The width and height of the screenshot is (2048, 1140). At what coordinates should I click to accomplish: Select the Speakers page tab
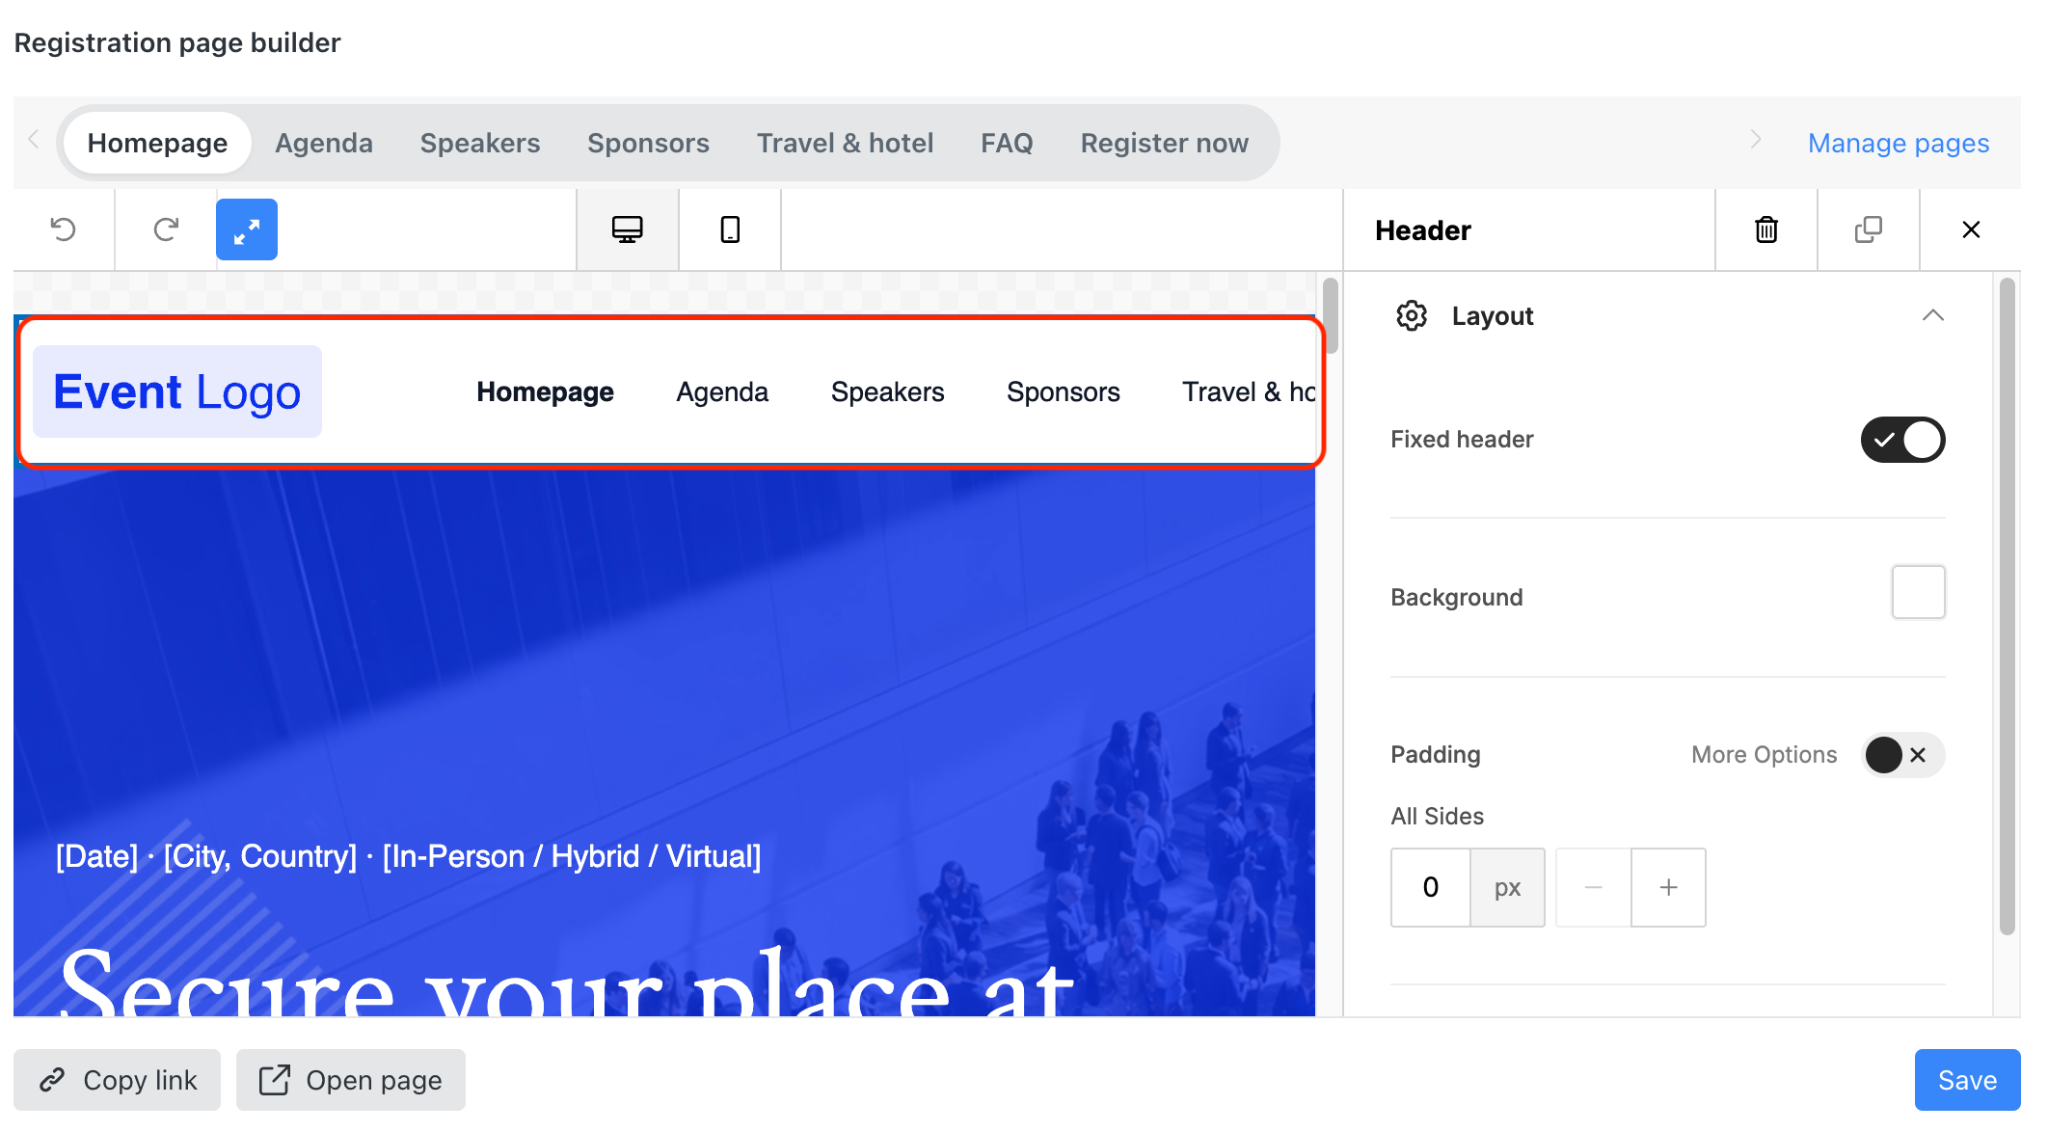point(480,143)
